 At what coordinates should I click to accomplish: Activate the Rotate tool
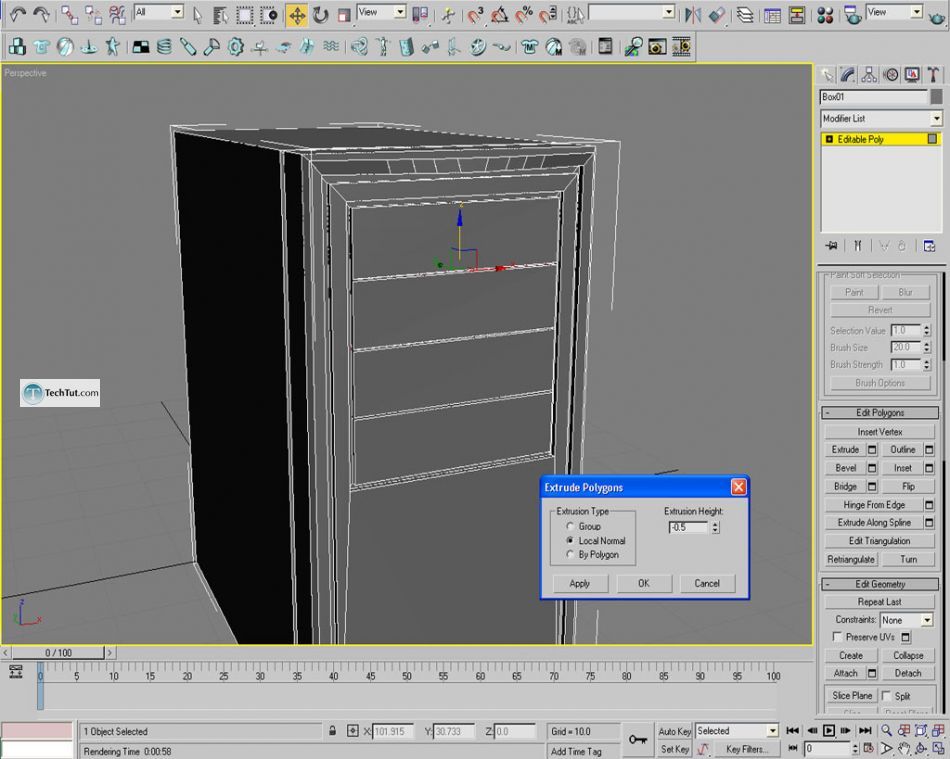pos(320,14)
